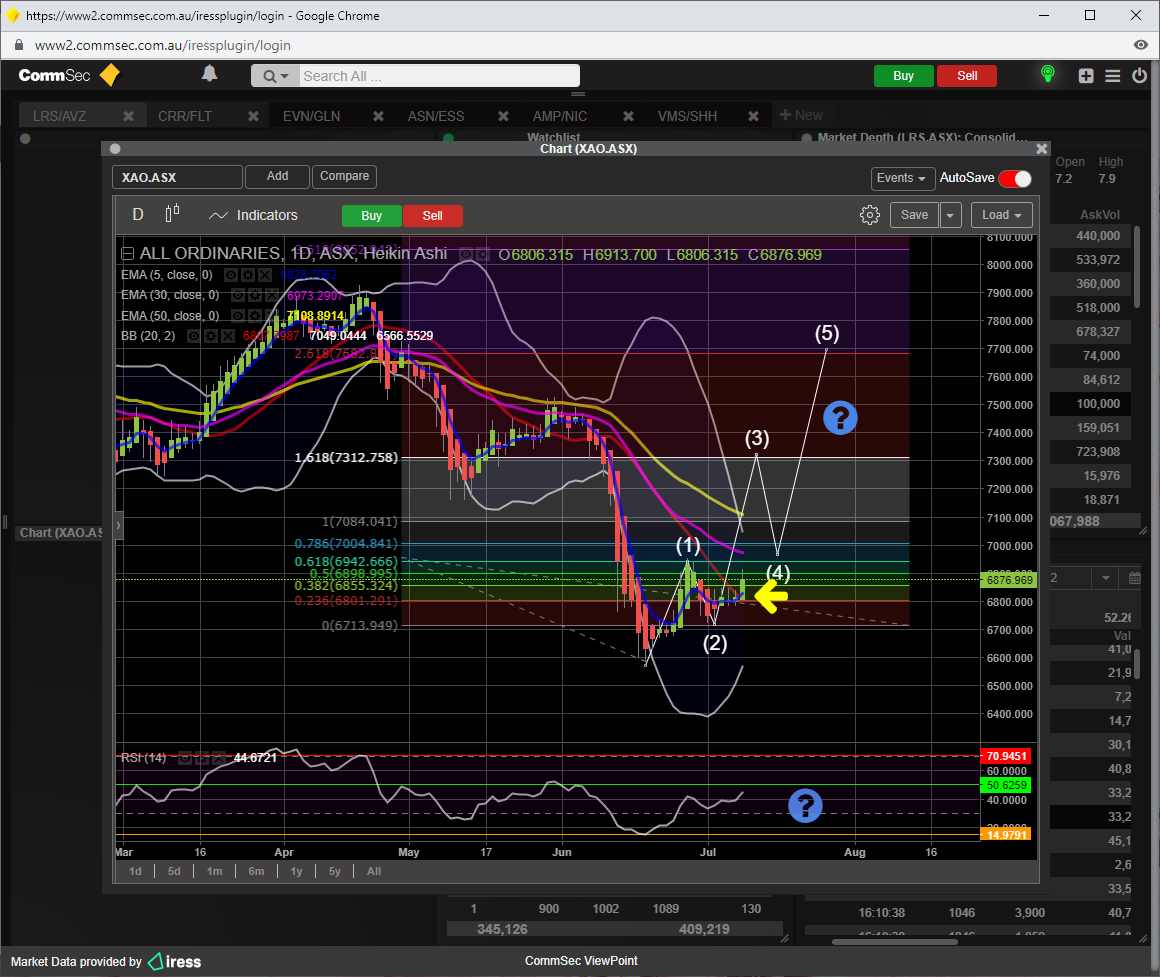Expand the Events dropdown

901,178
